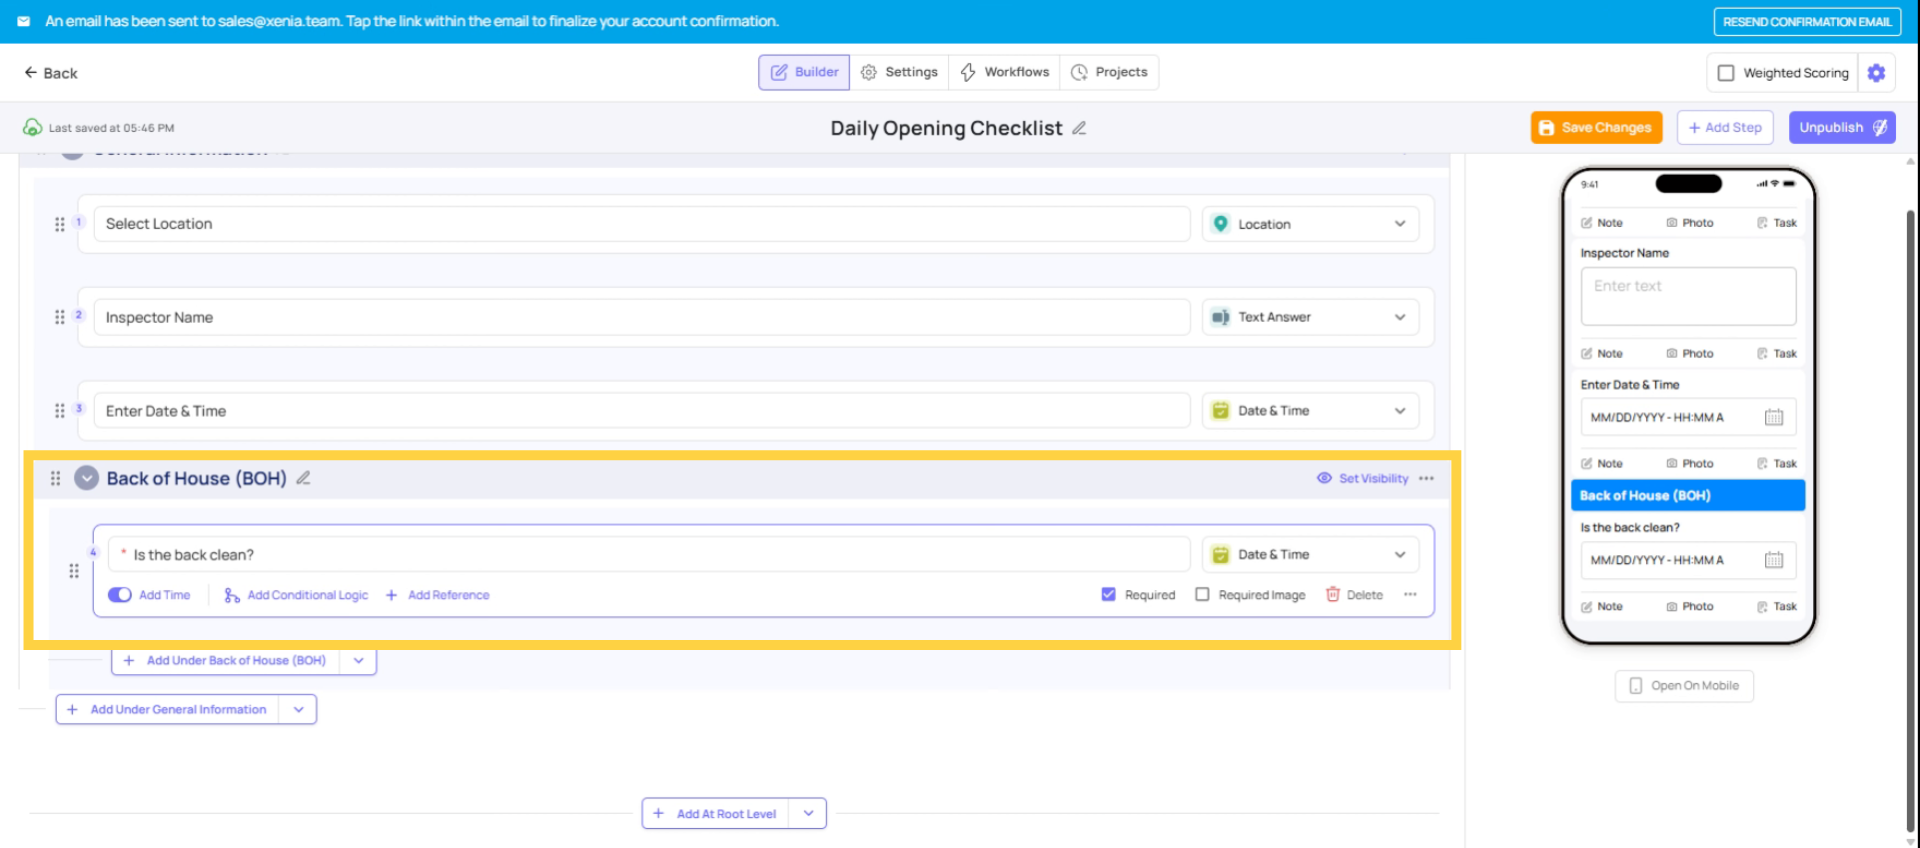
Task: Click the Save Changes button
Action: pyautogui.click(x=1596, y=128)
